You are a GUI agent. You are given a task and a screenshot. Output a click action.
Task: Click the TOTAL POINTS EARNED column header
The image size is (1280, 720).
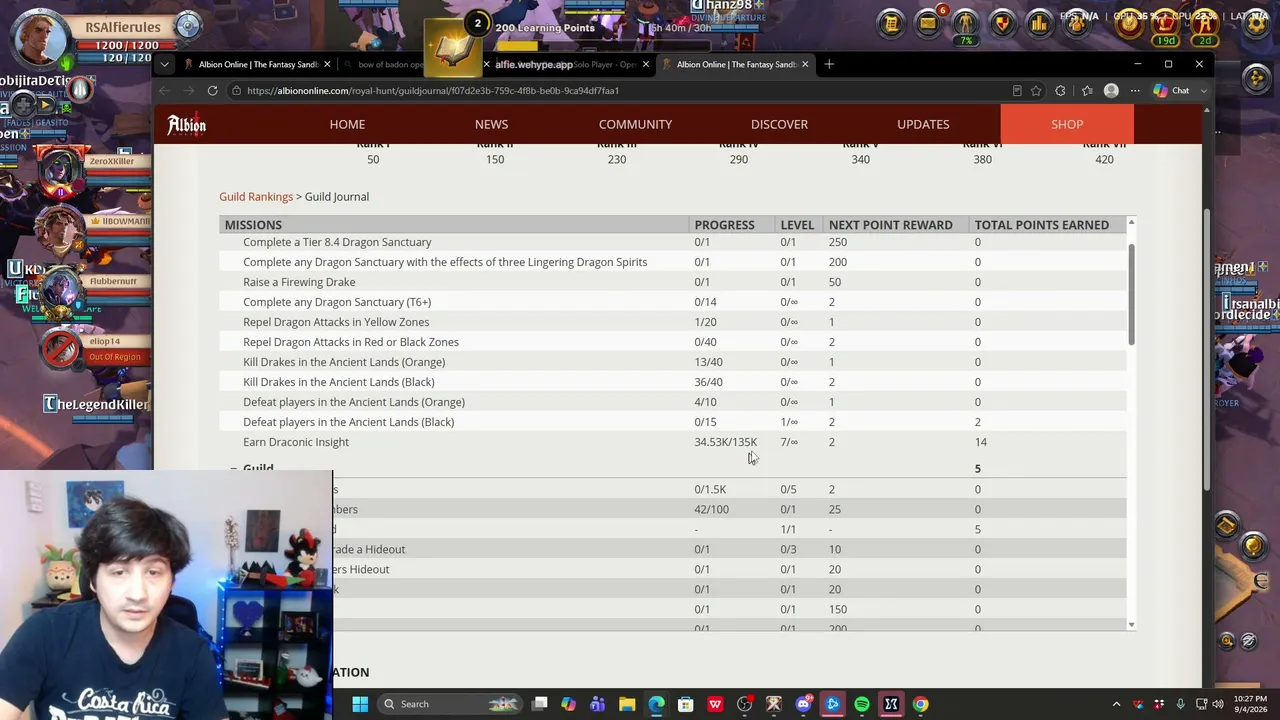(x=1042, y=225)
